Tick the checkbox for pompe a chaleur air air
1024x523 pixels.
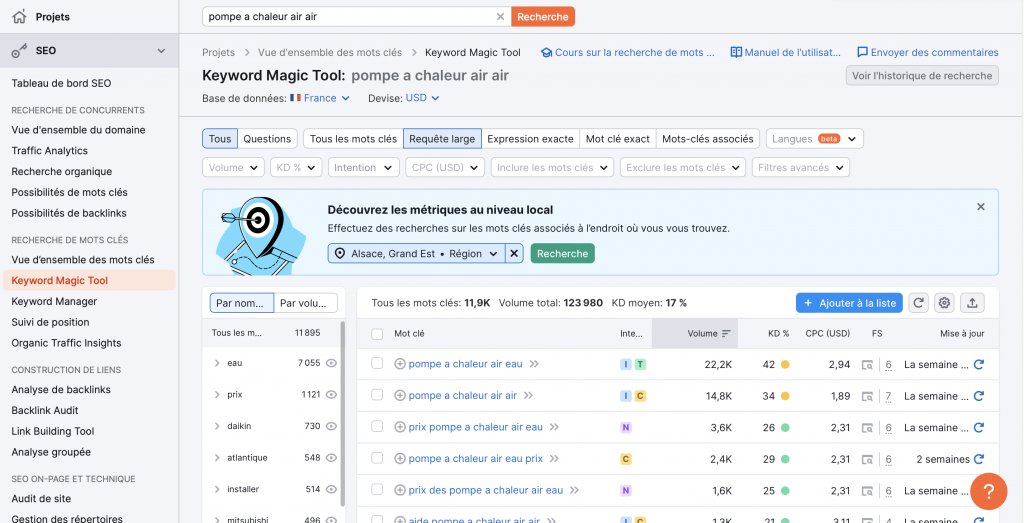coord(377,396)
